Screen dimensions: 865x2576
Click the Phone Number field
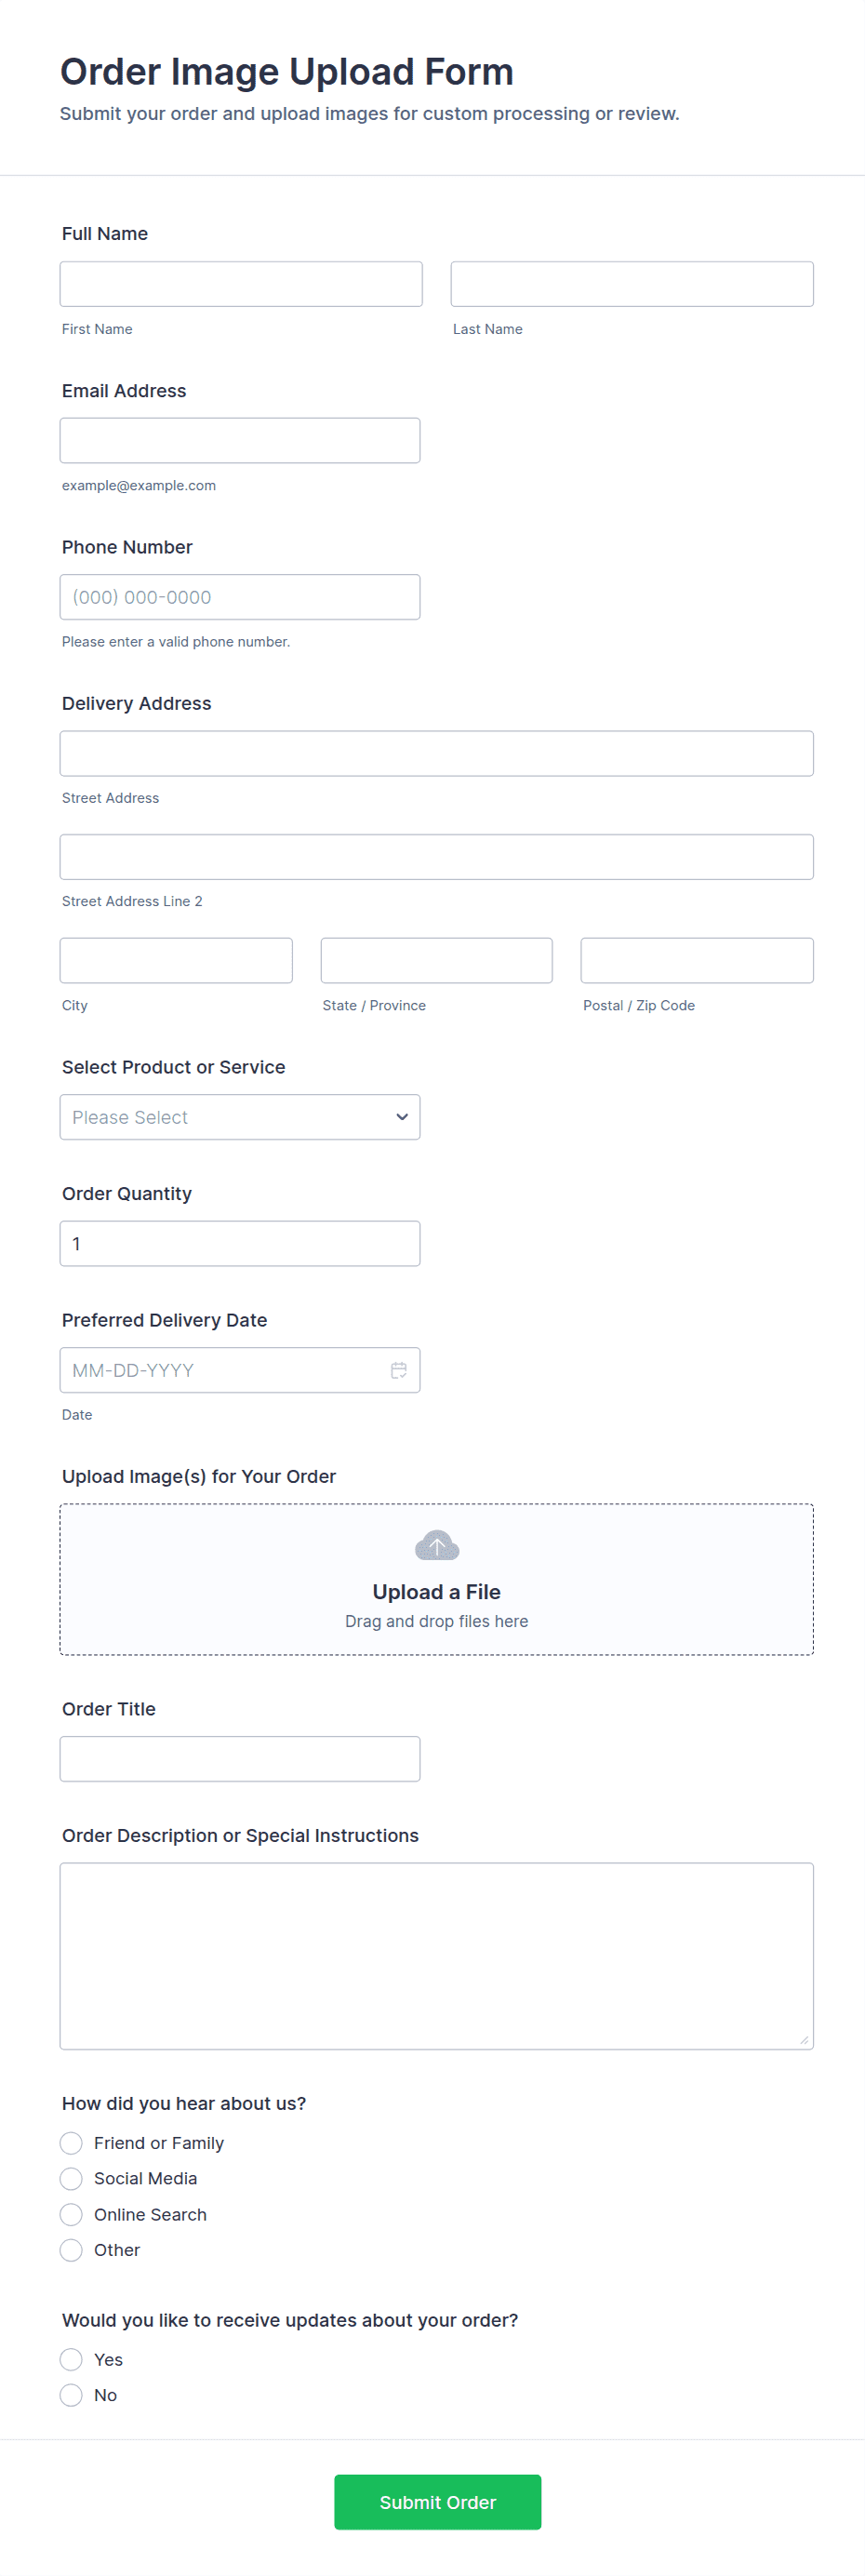[240, 597]
